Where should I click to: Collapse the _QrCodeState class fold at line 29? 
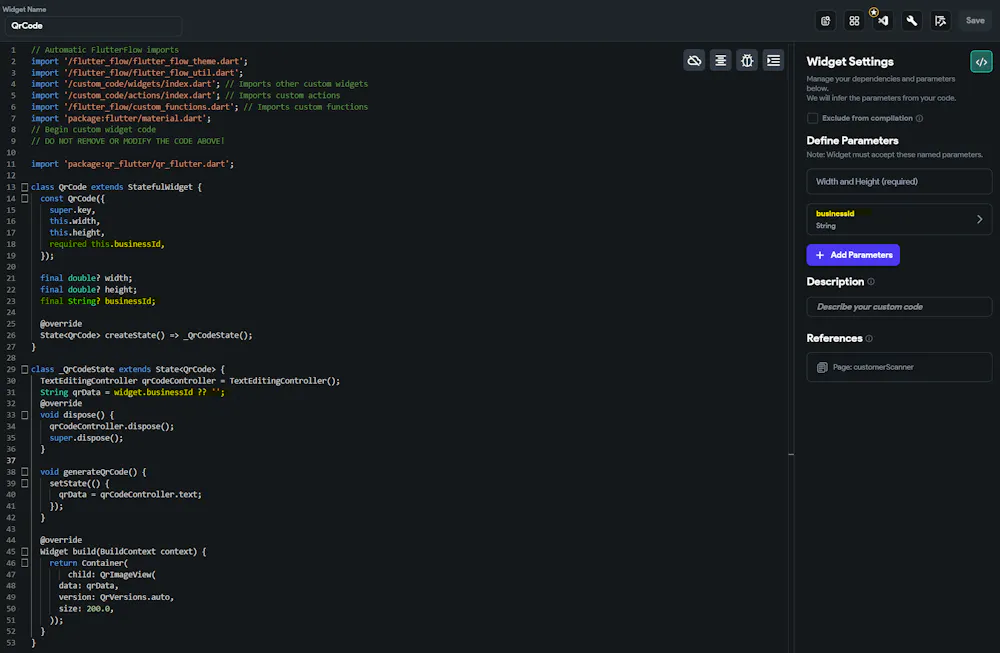coord(25,369)
